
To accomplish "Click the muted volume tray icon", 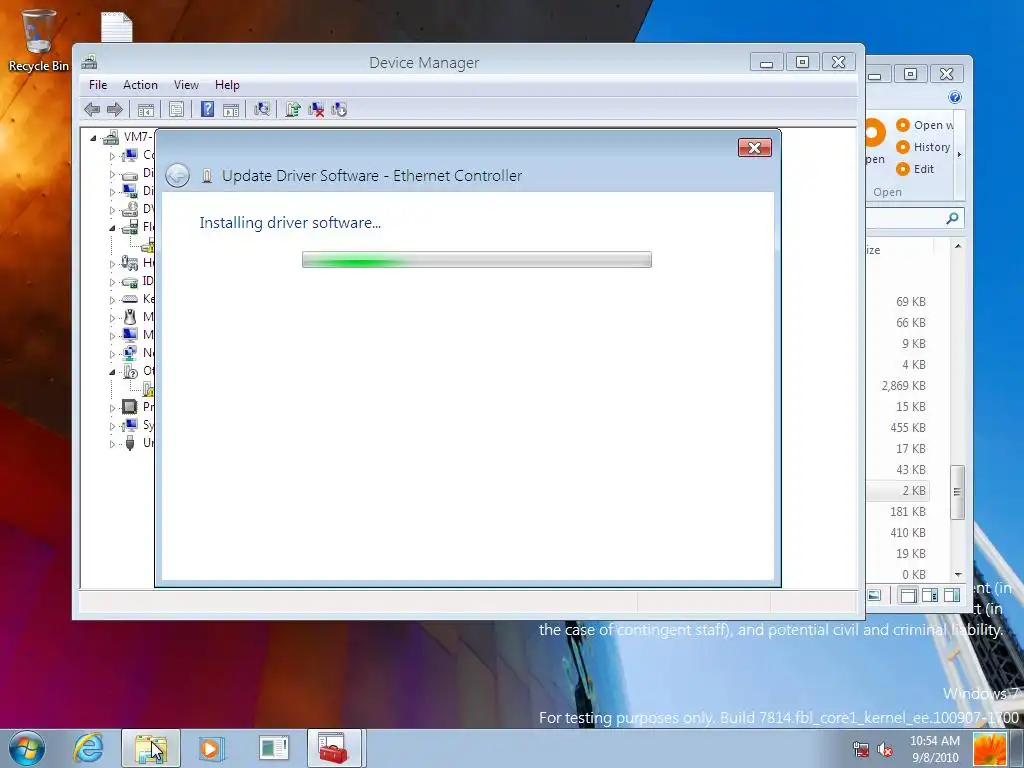I will [885, 748].
